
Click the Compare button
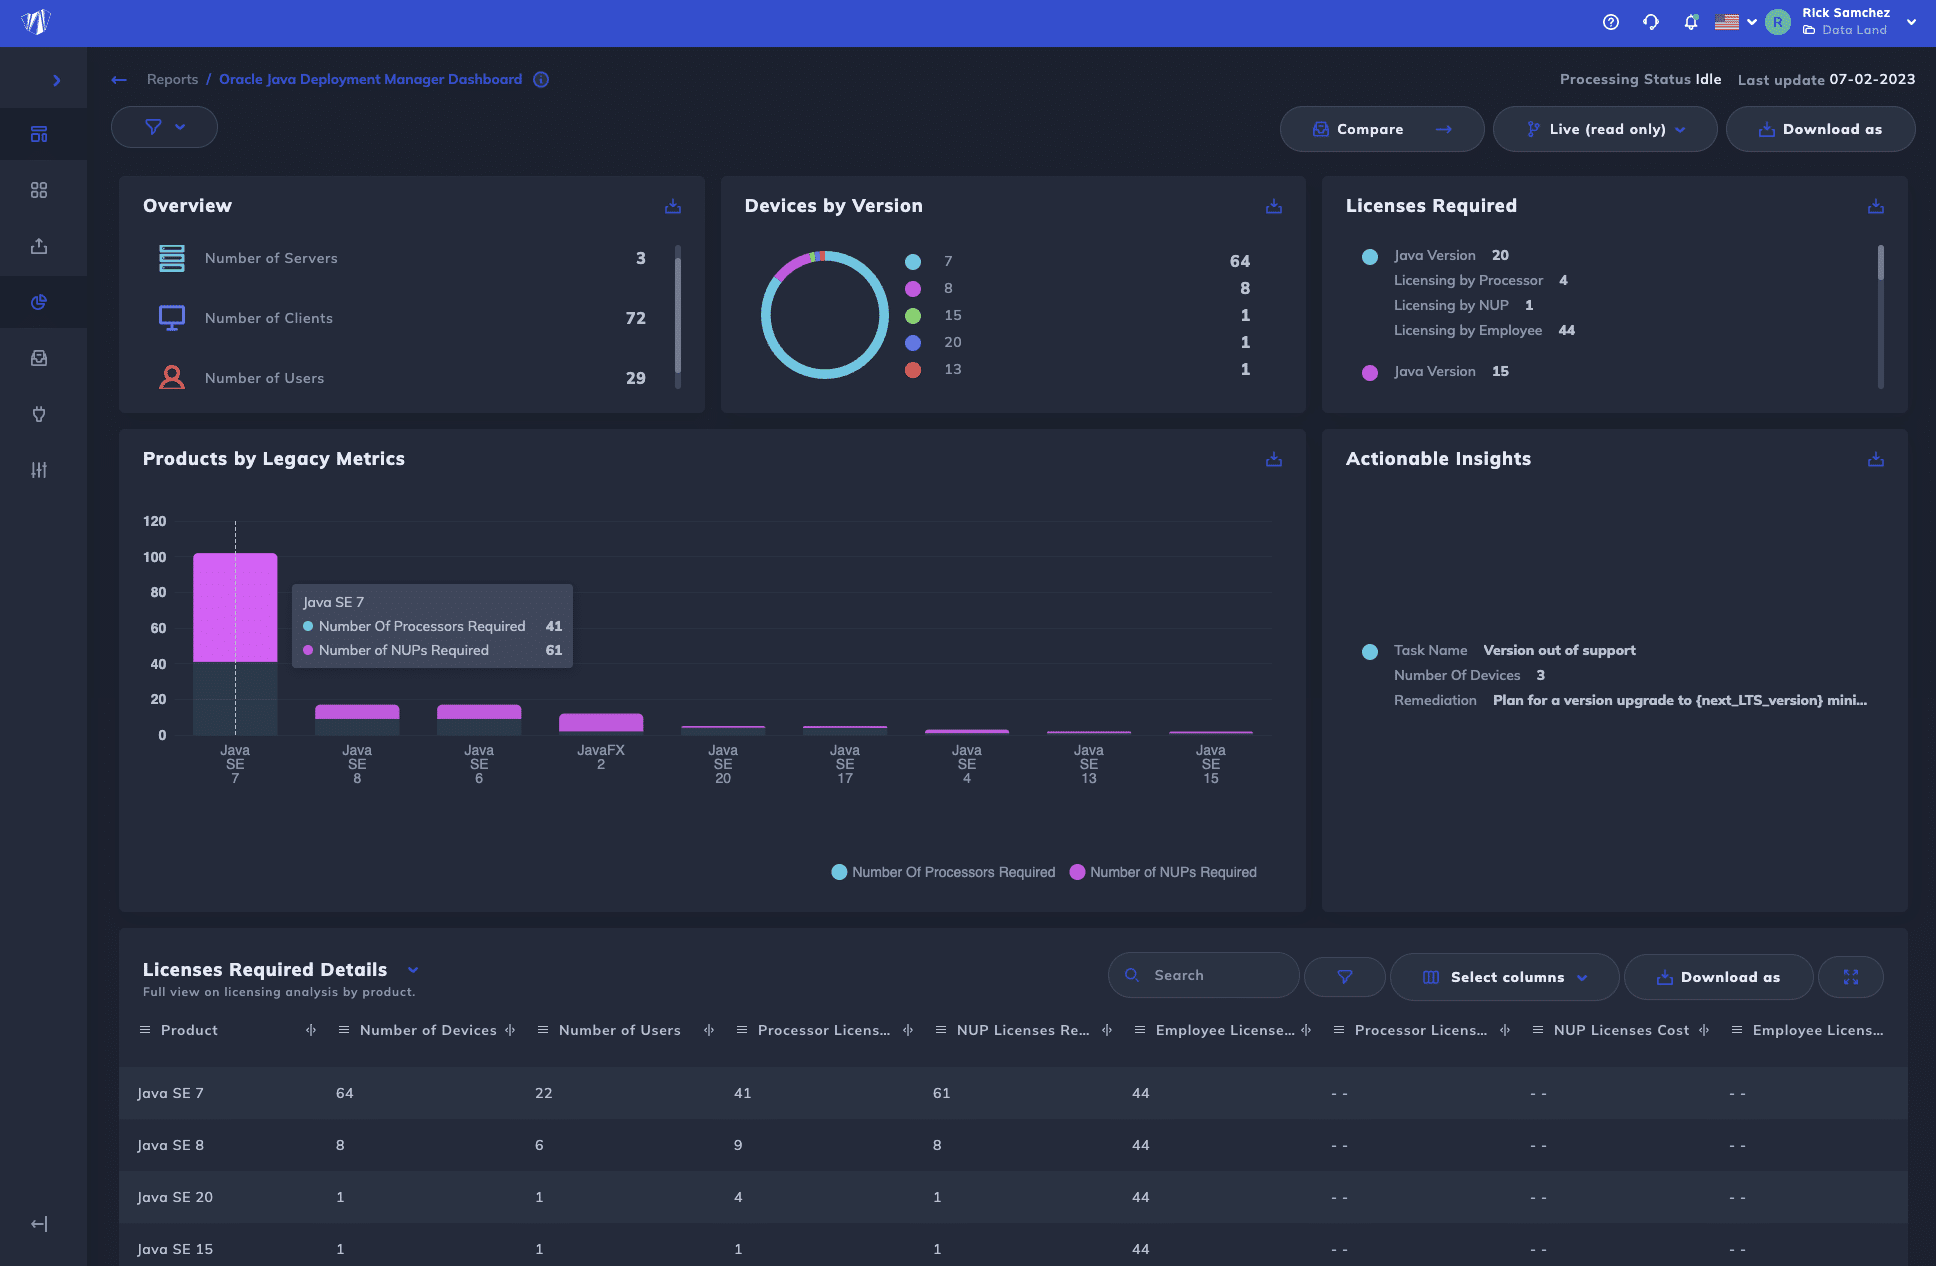1382,129
